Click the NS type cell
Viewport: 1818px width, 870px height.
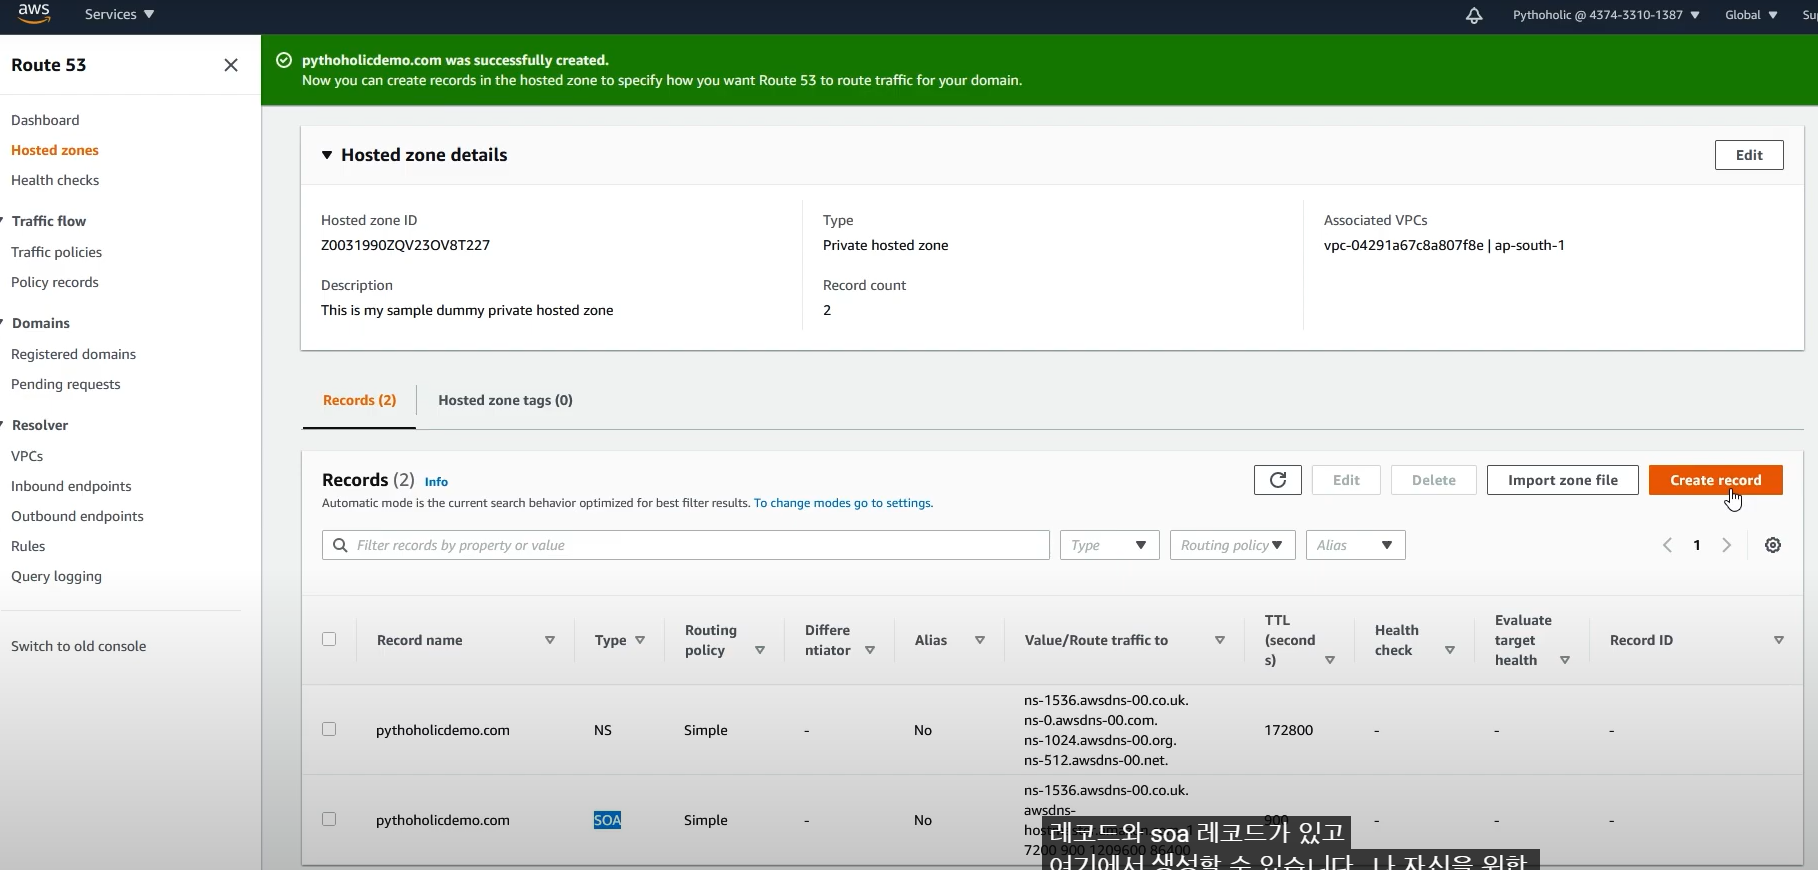[x=602, y=730]
